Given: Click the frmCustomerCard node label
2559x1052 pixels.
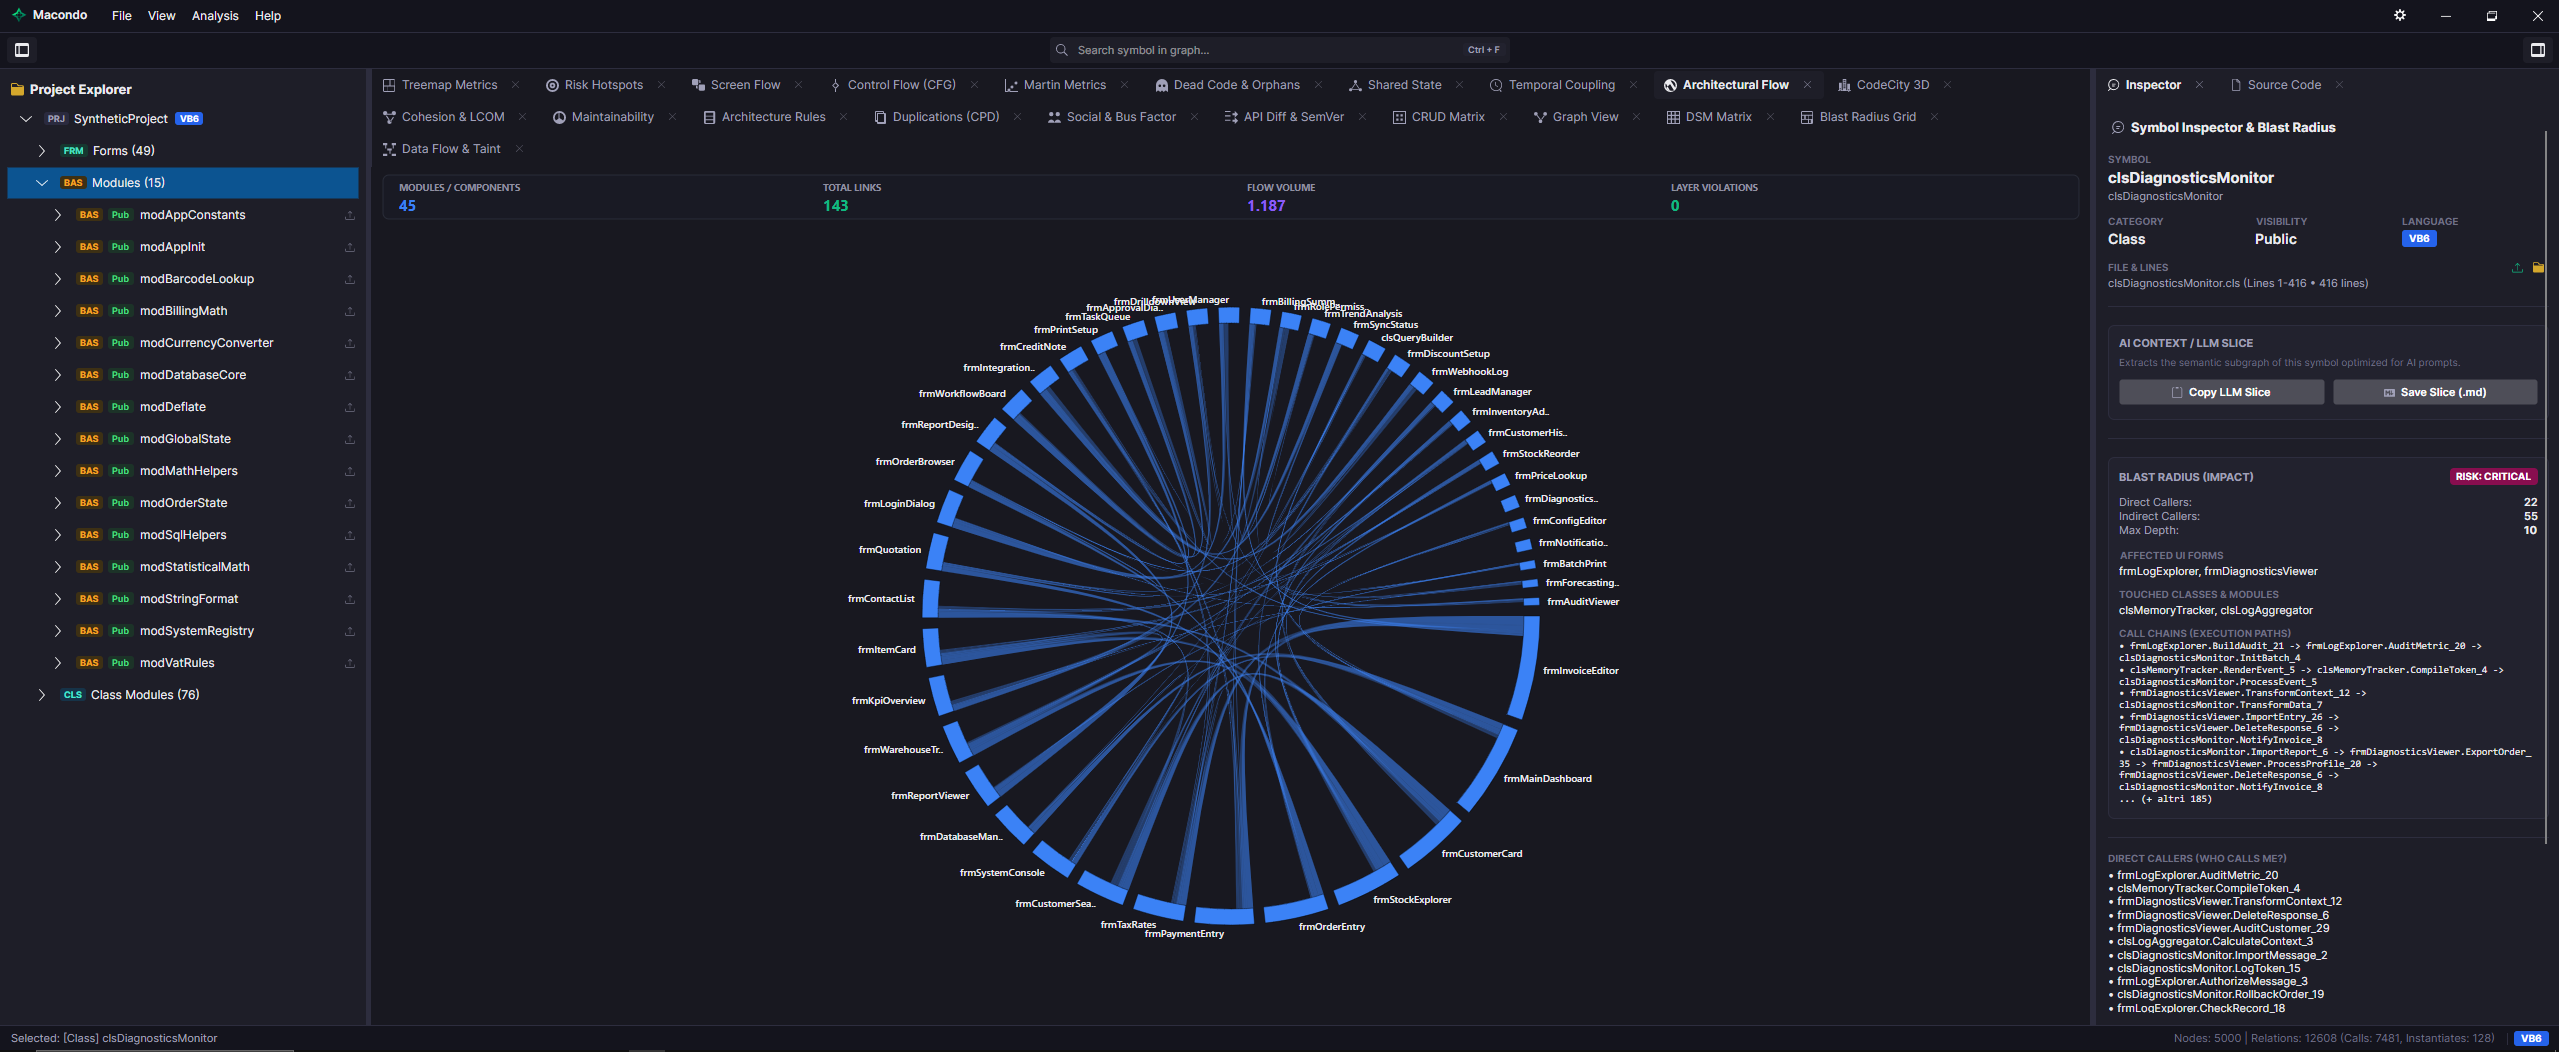Looking at the screenshot, I should click(x=1481, y=854).
